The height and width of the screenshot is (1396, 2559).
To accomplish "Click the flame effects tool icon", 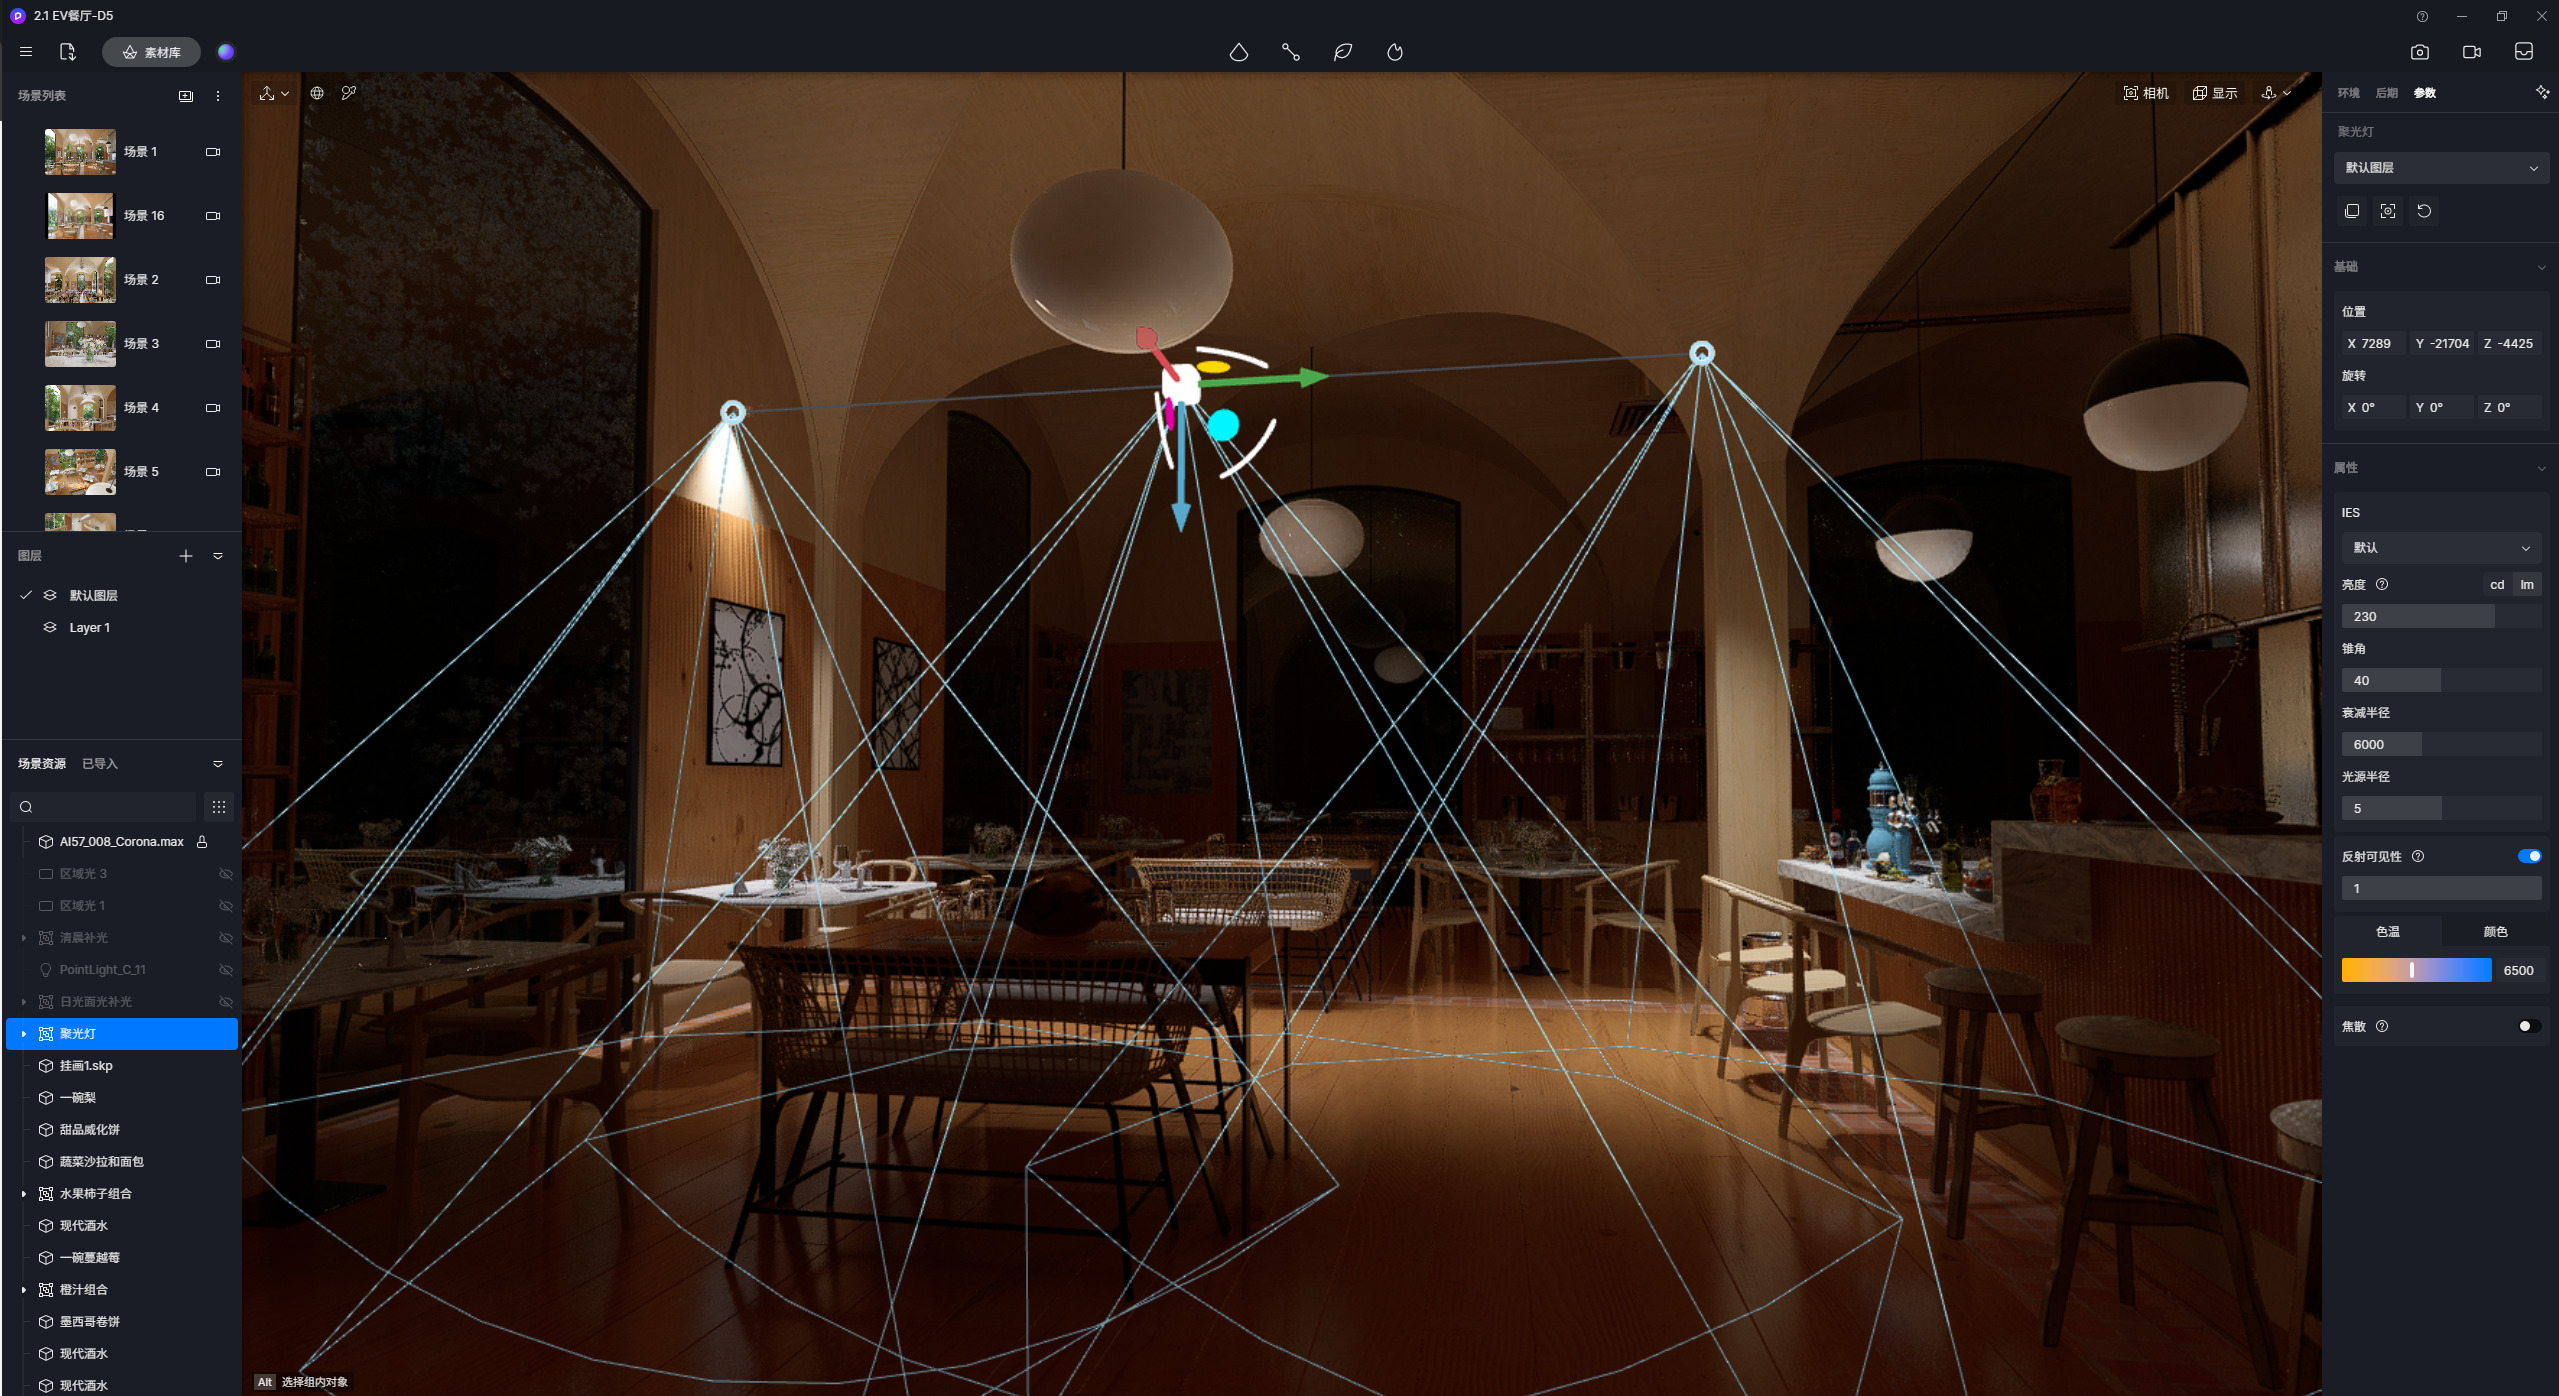I will point(1394,52).
